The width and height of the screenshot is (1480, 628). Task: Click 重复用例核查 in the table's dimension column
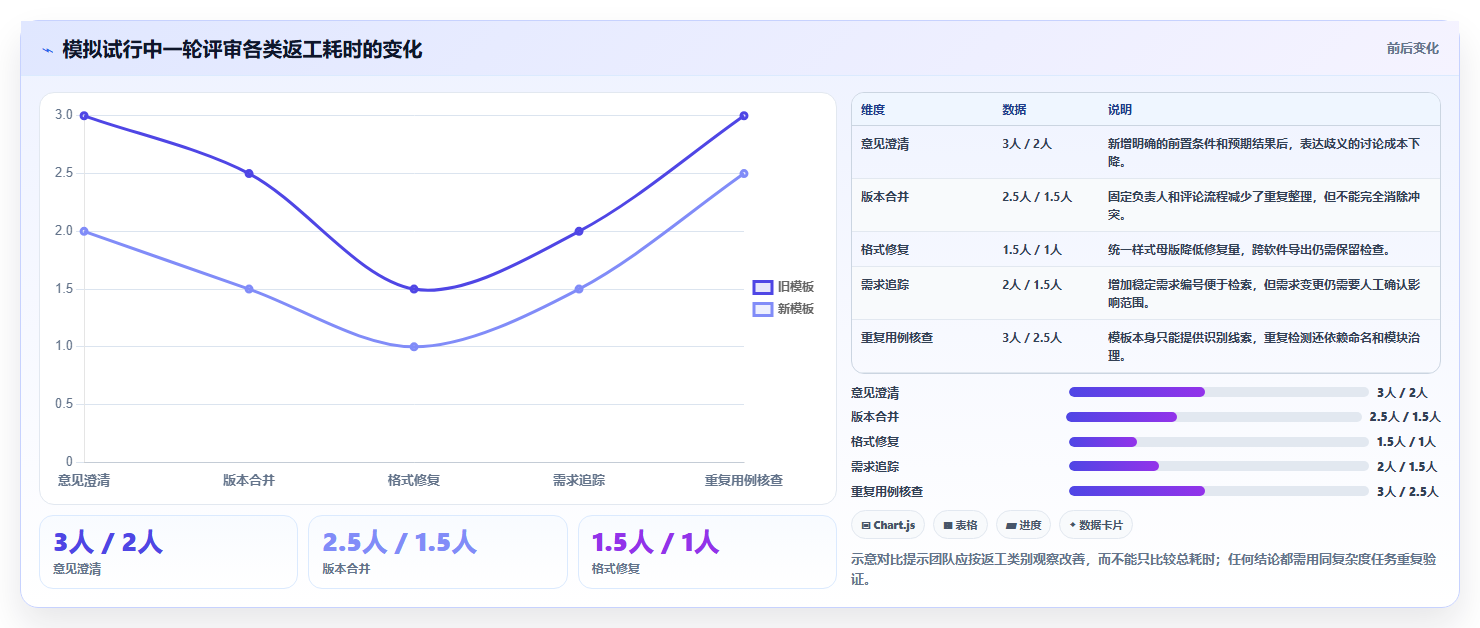[x=897, y=338]
